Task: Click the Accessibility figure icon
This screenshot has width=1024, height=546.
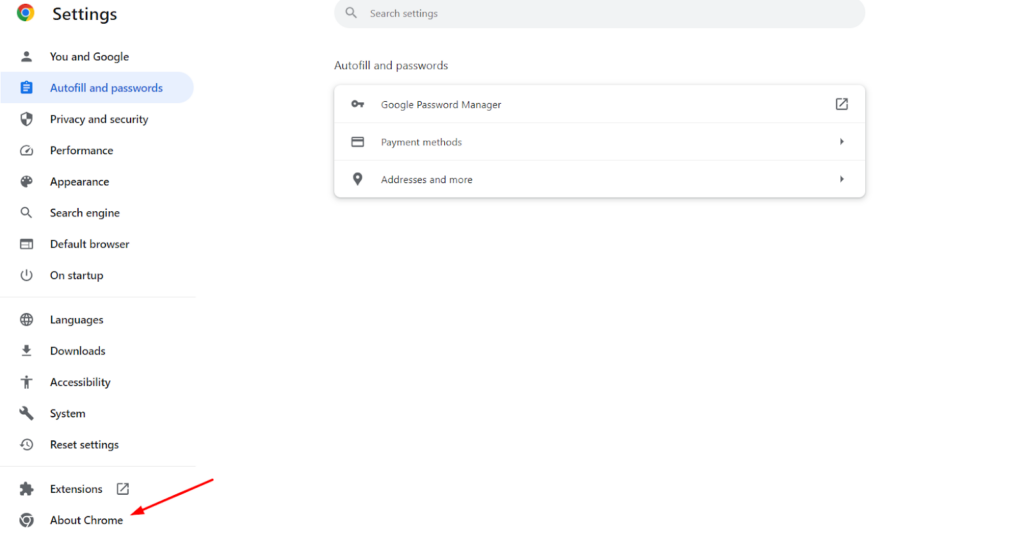Action: pyautogui.click(x=27, y=382)
